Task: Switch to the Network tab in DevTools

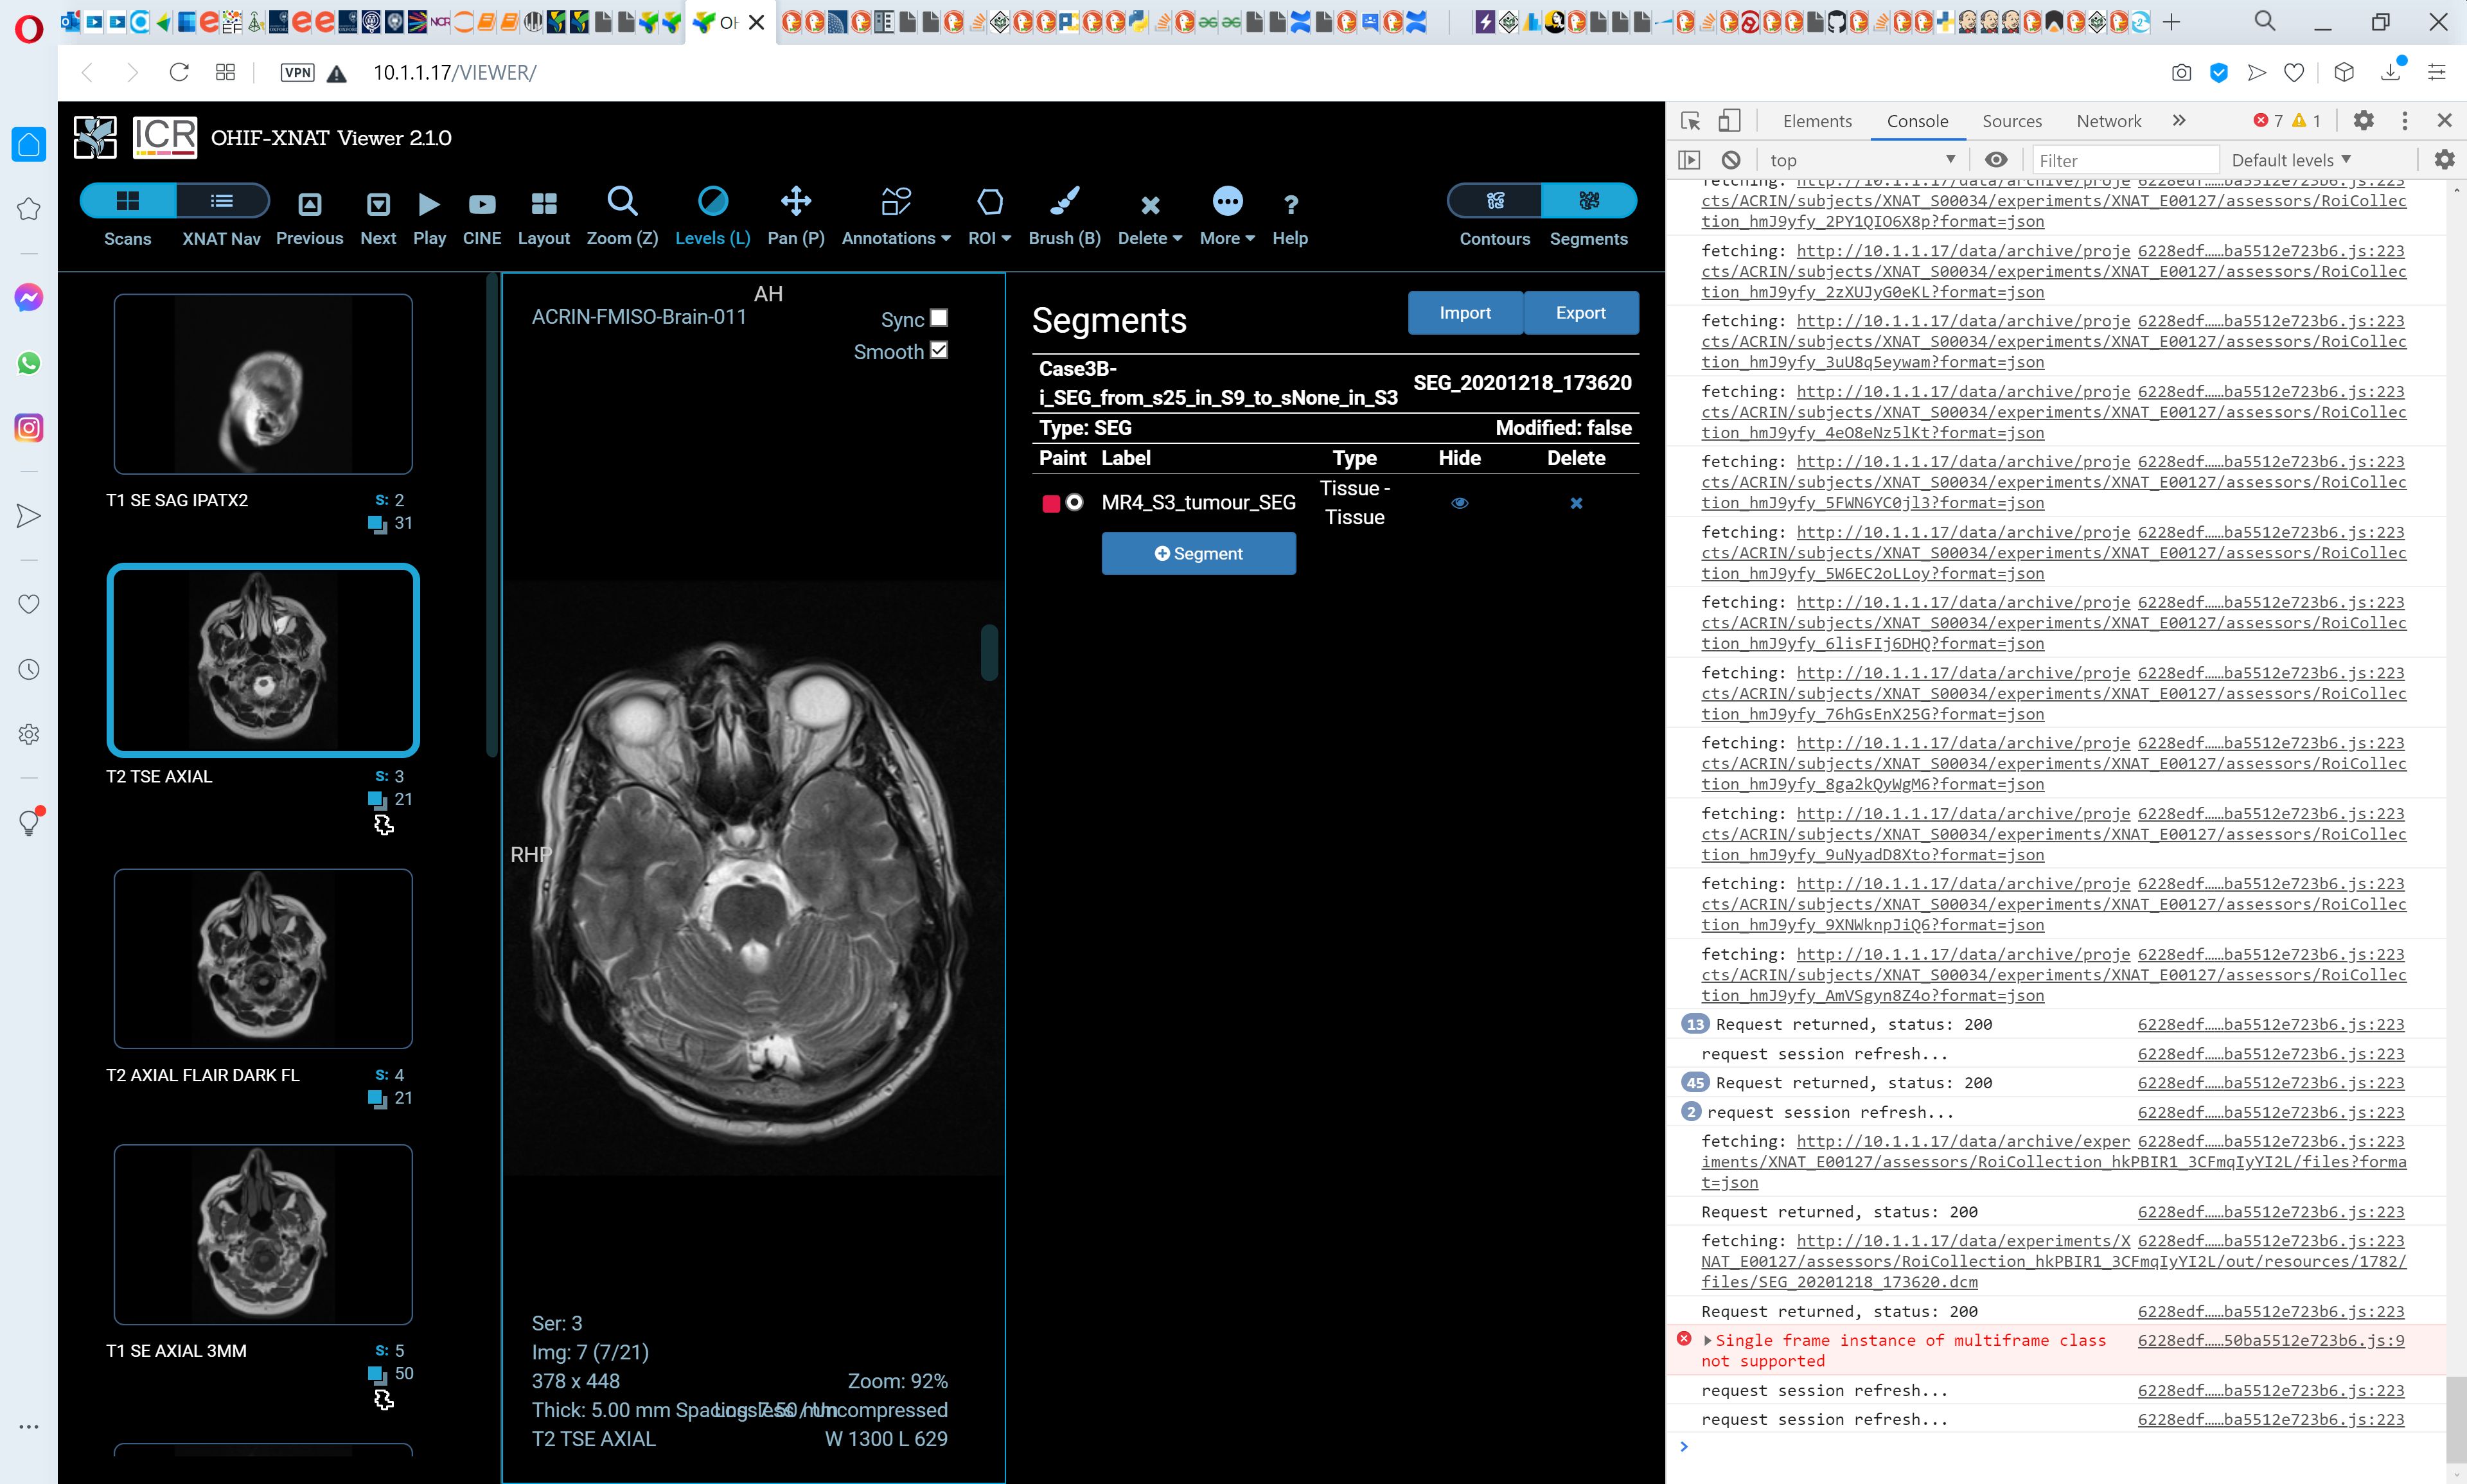Action: coord(2107,120)
